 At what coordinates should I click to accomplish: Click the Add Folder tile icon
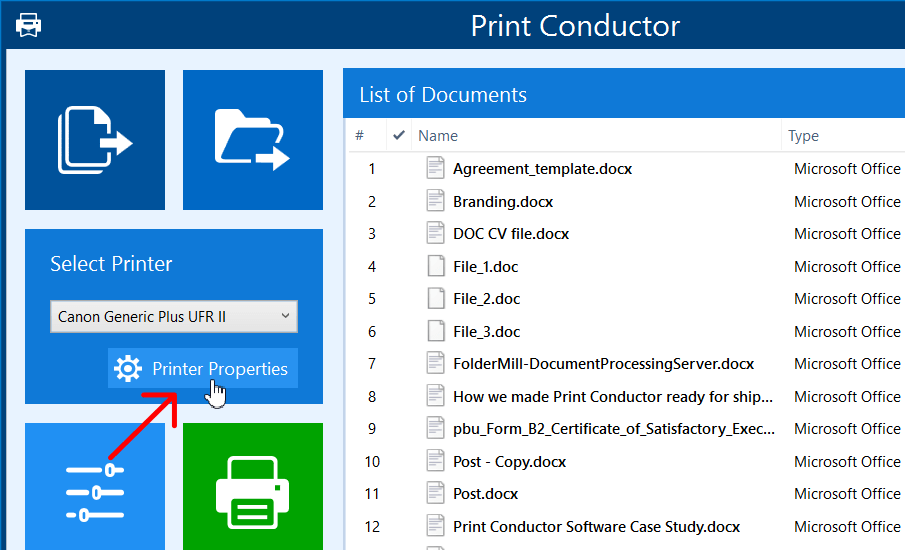pos(252,140)
